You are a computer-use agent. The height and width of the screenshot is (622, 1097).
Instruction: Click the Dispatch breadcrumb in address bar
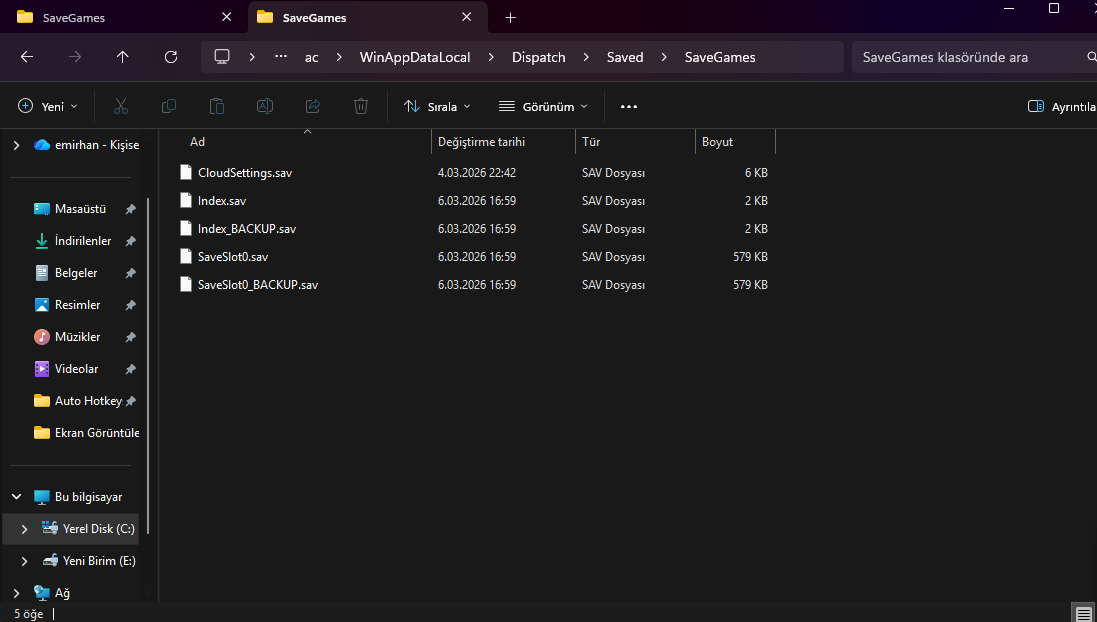pyautogui.click(x=538, y=57)
